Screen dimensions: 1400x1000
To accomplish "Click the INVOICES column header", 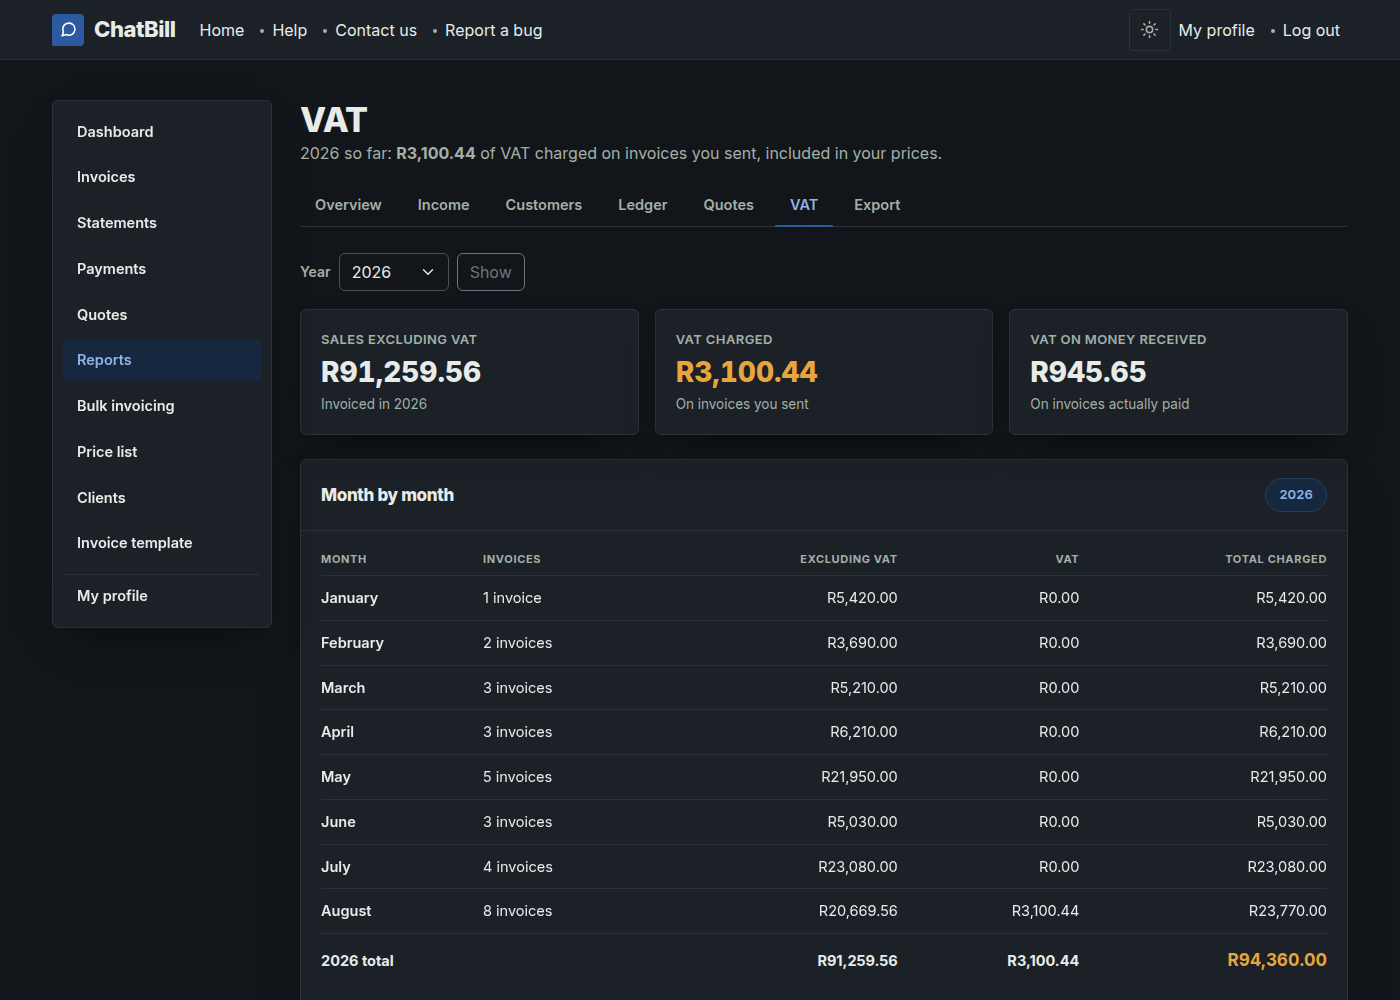I will (x=512, y=559).
